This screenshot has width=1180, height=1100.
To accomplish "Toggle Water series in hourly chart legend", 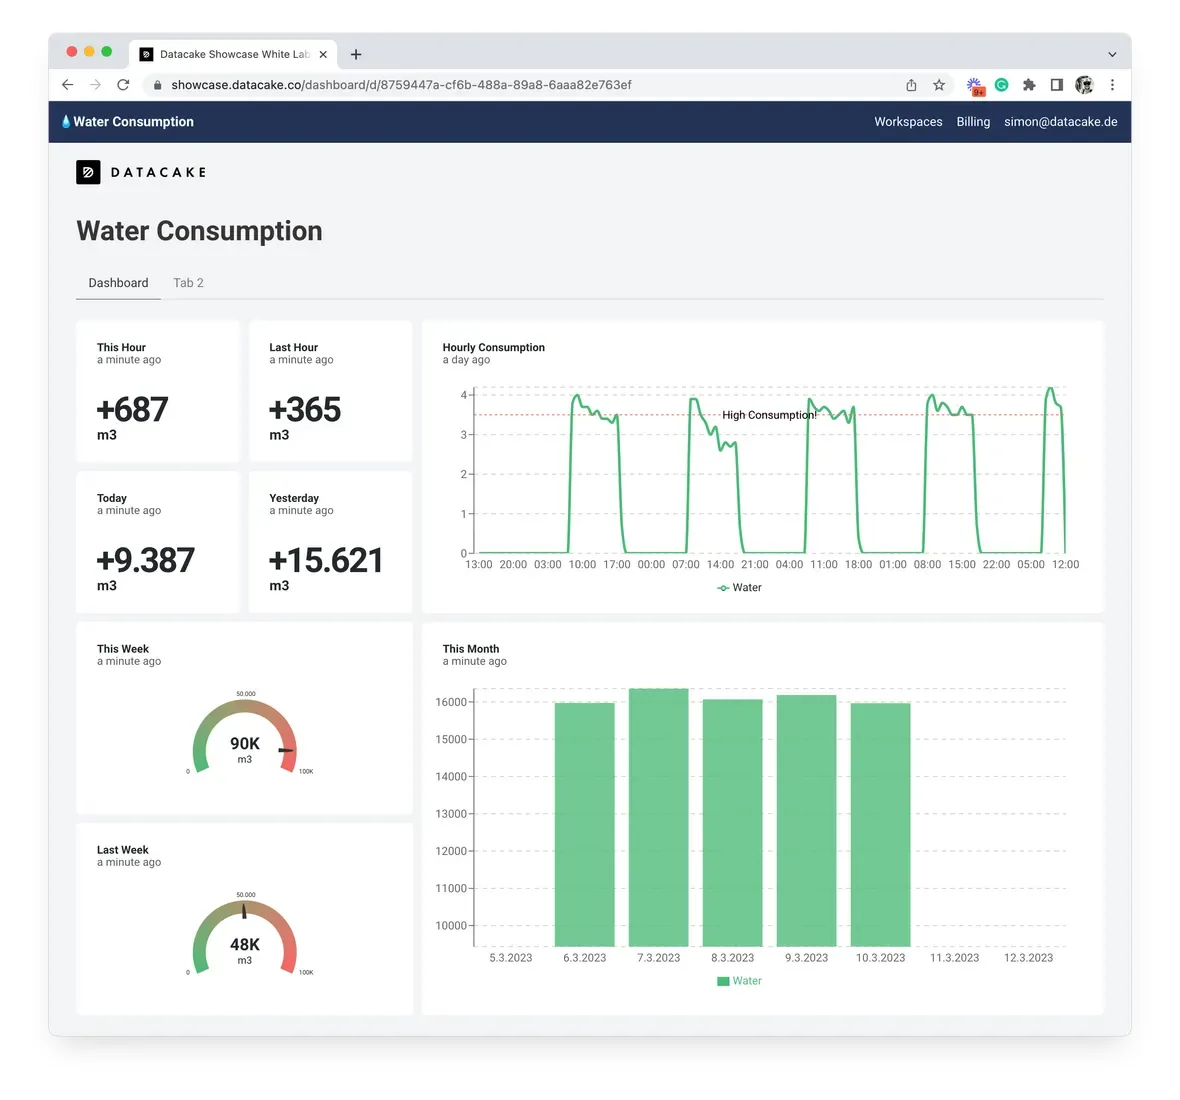I will pyautogui.click(x=739, y=588).
